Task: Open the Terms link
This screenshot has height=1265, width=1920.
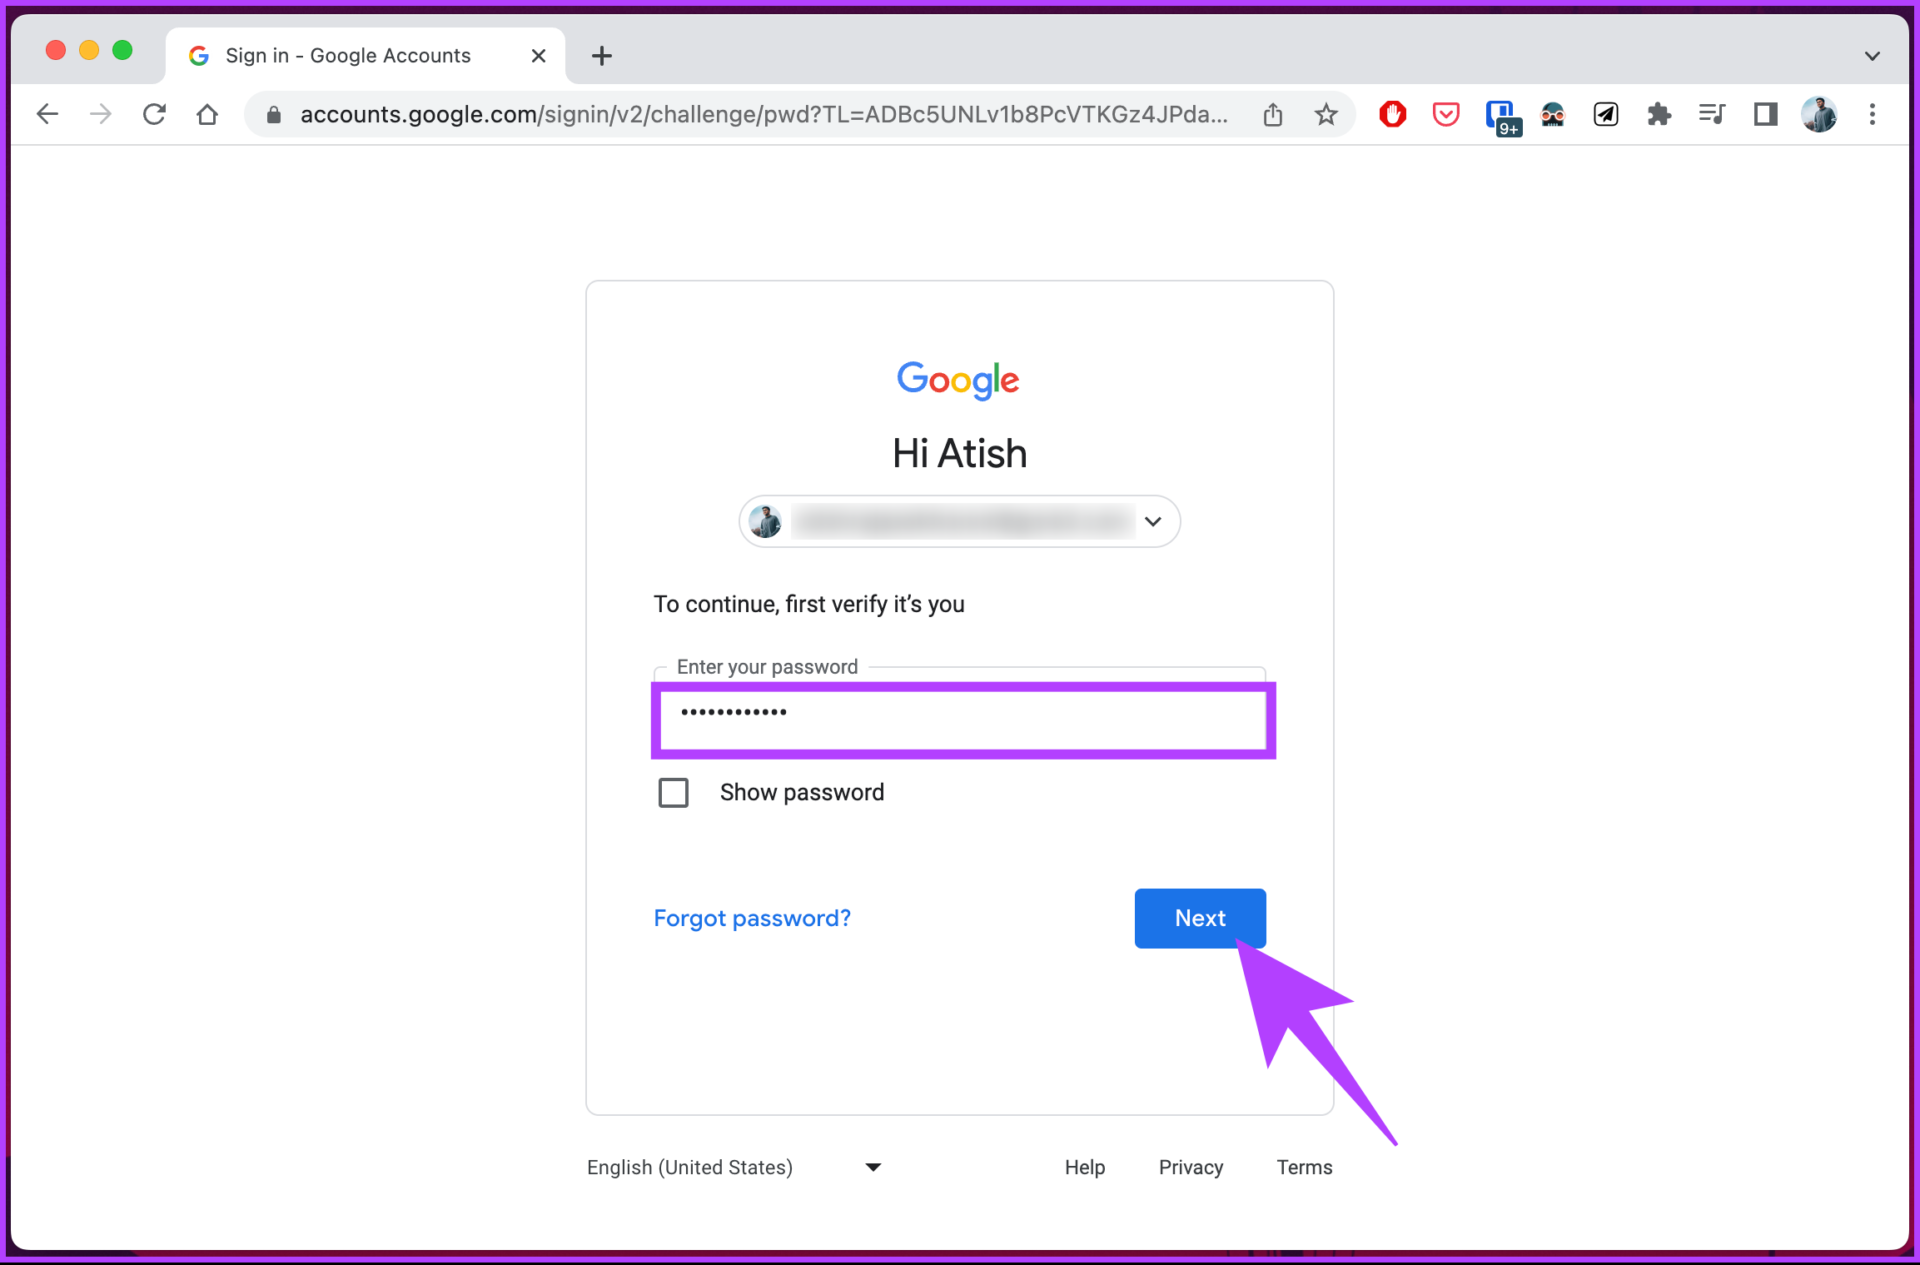Action: point(1304,1167)
